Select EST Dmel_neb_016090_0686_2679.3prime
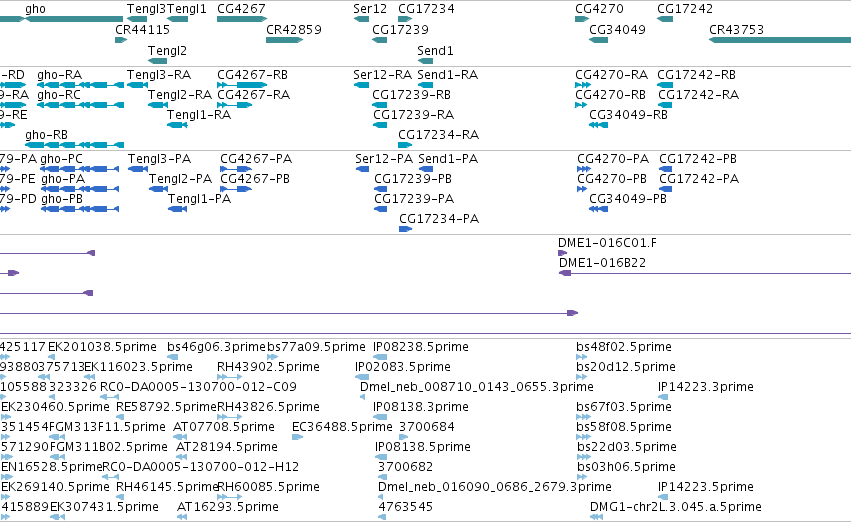851x522 pixels. point(494,487)
